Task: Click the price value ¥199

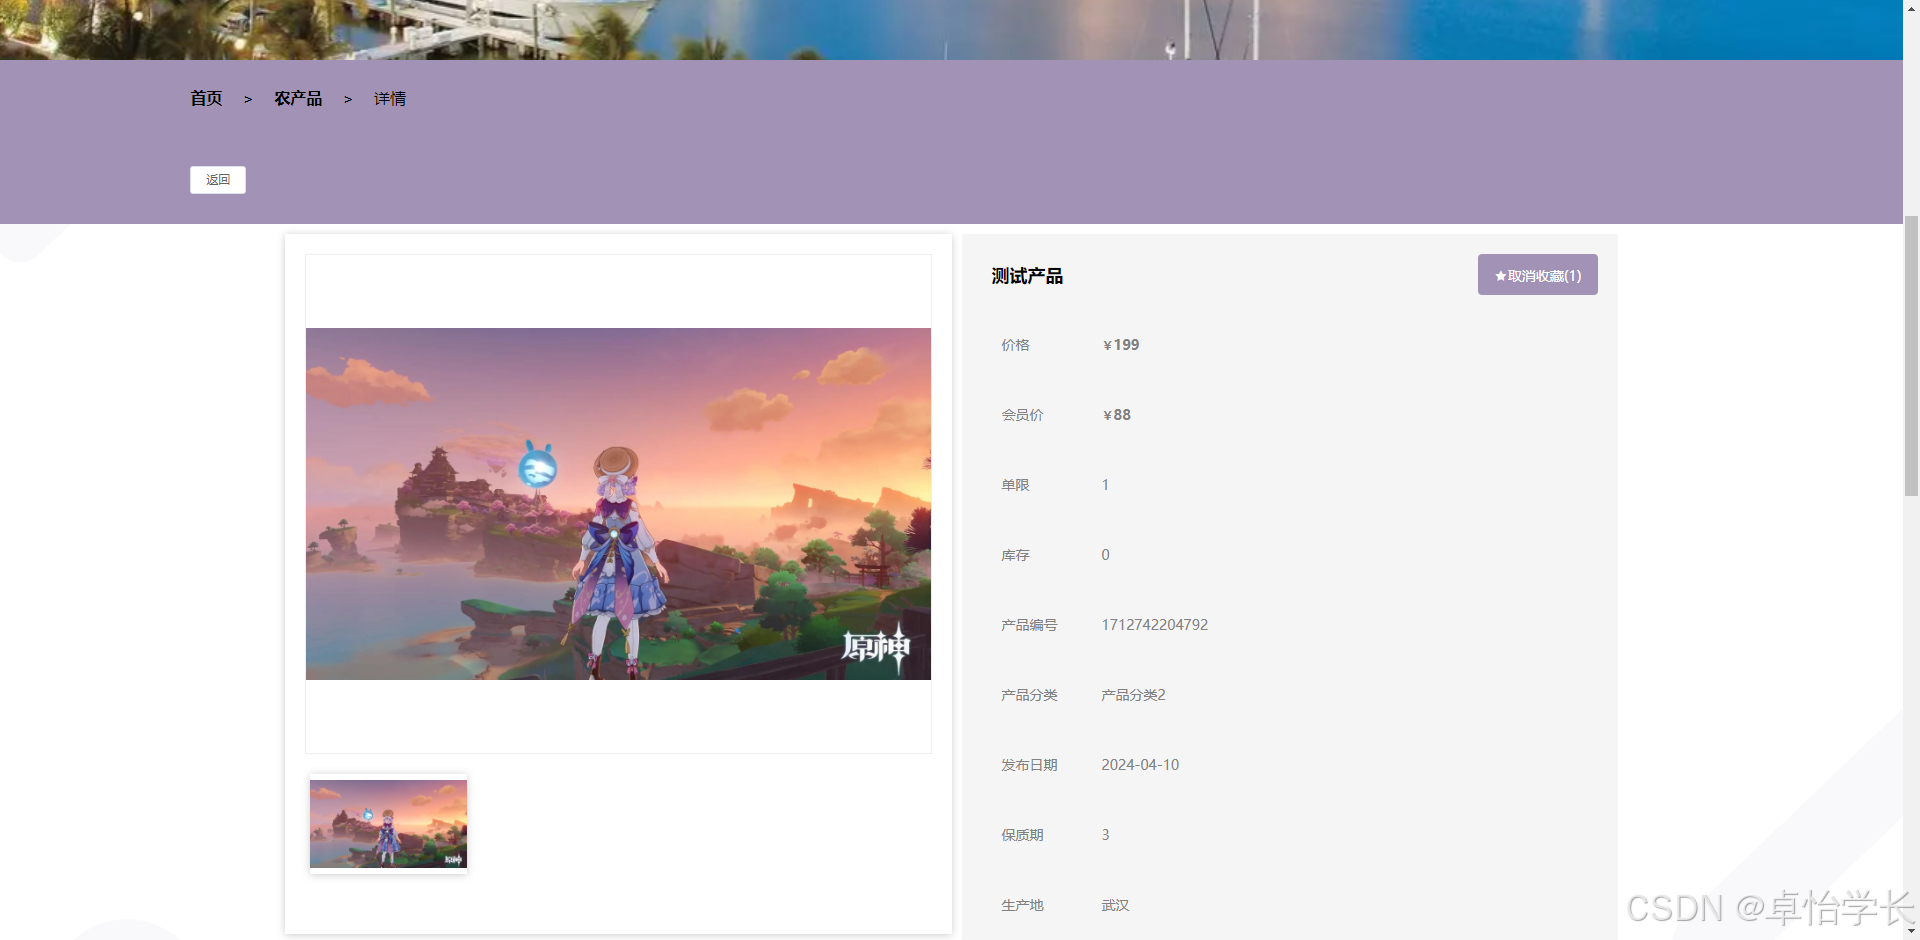Action: (x=1121, y=345)
